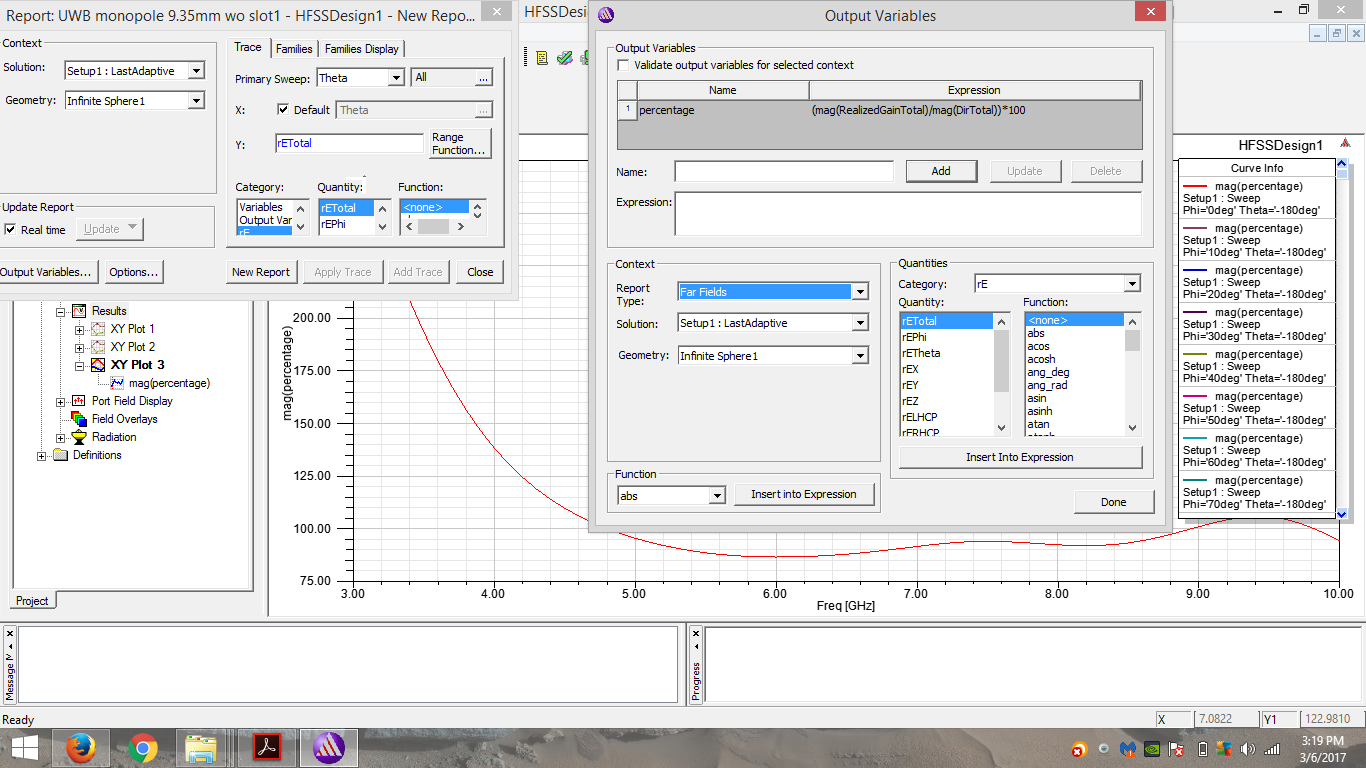Click the HFSS icon in Output Variables title bar
This screenshot has height=768, width=1366.
pyautogui.click(x=605, y=15)
